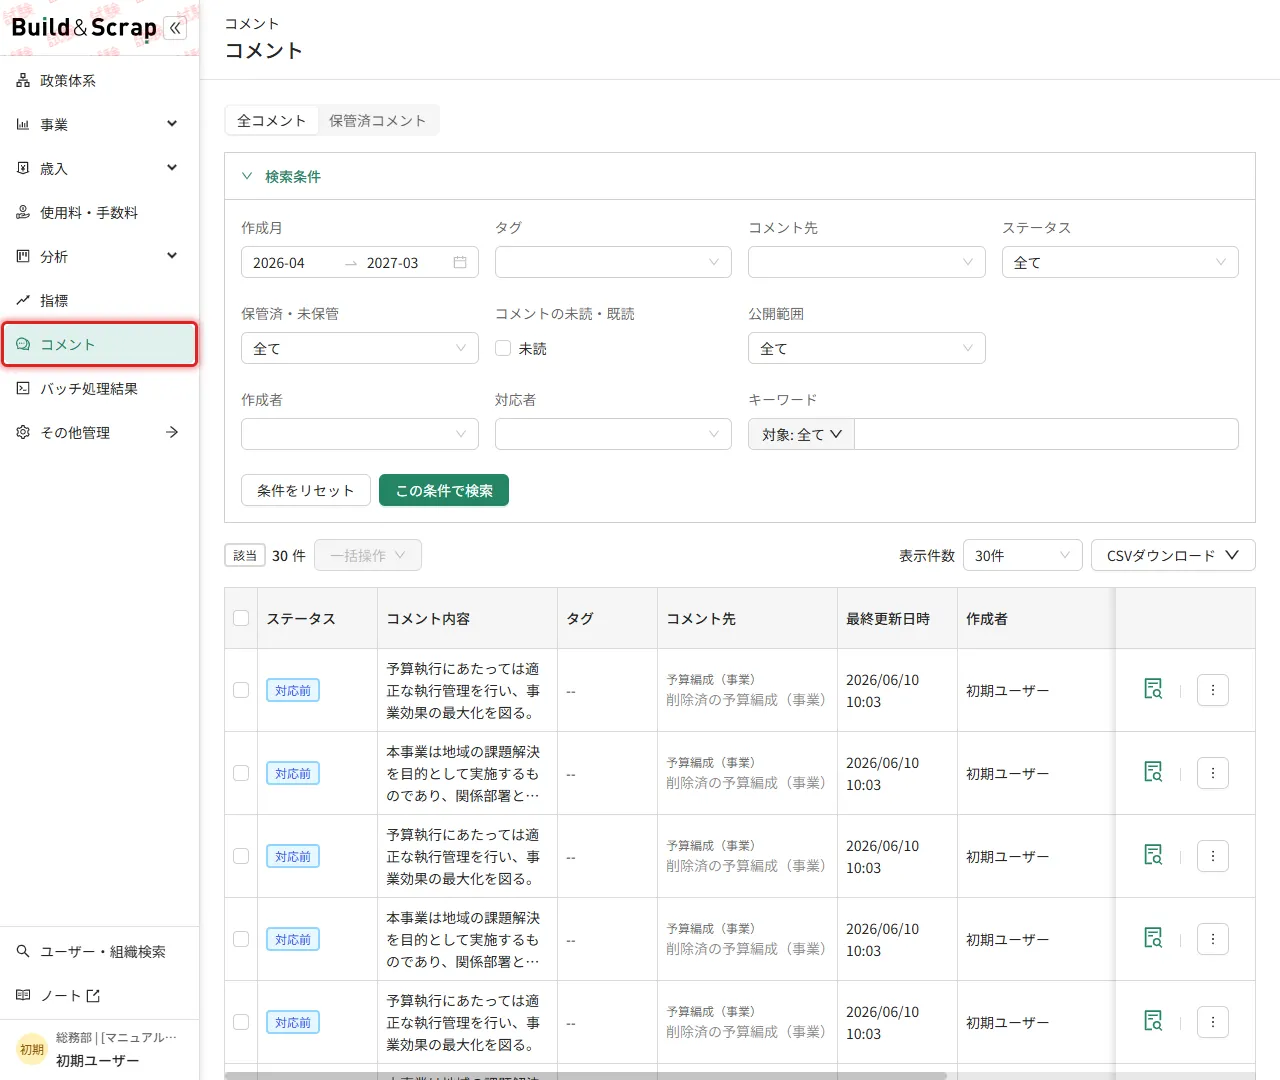
Task: Click the 歳入 yen icon in sidebar
Action: (23, 169)
